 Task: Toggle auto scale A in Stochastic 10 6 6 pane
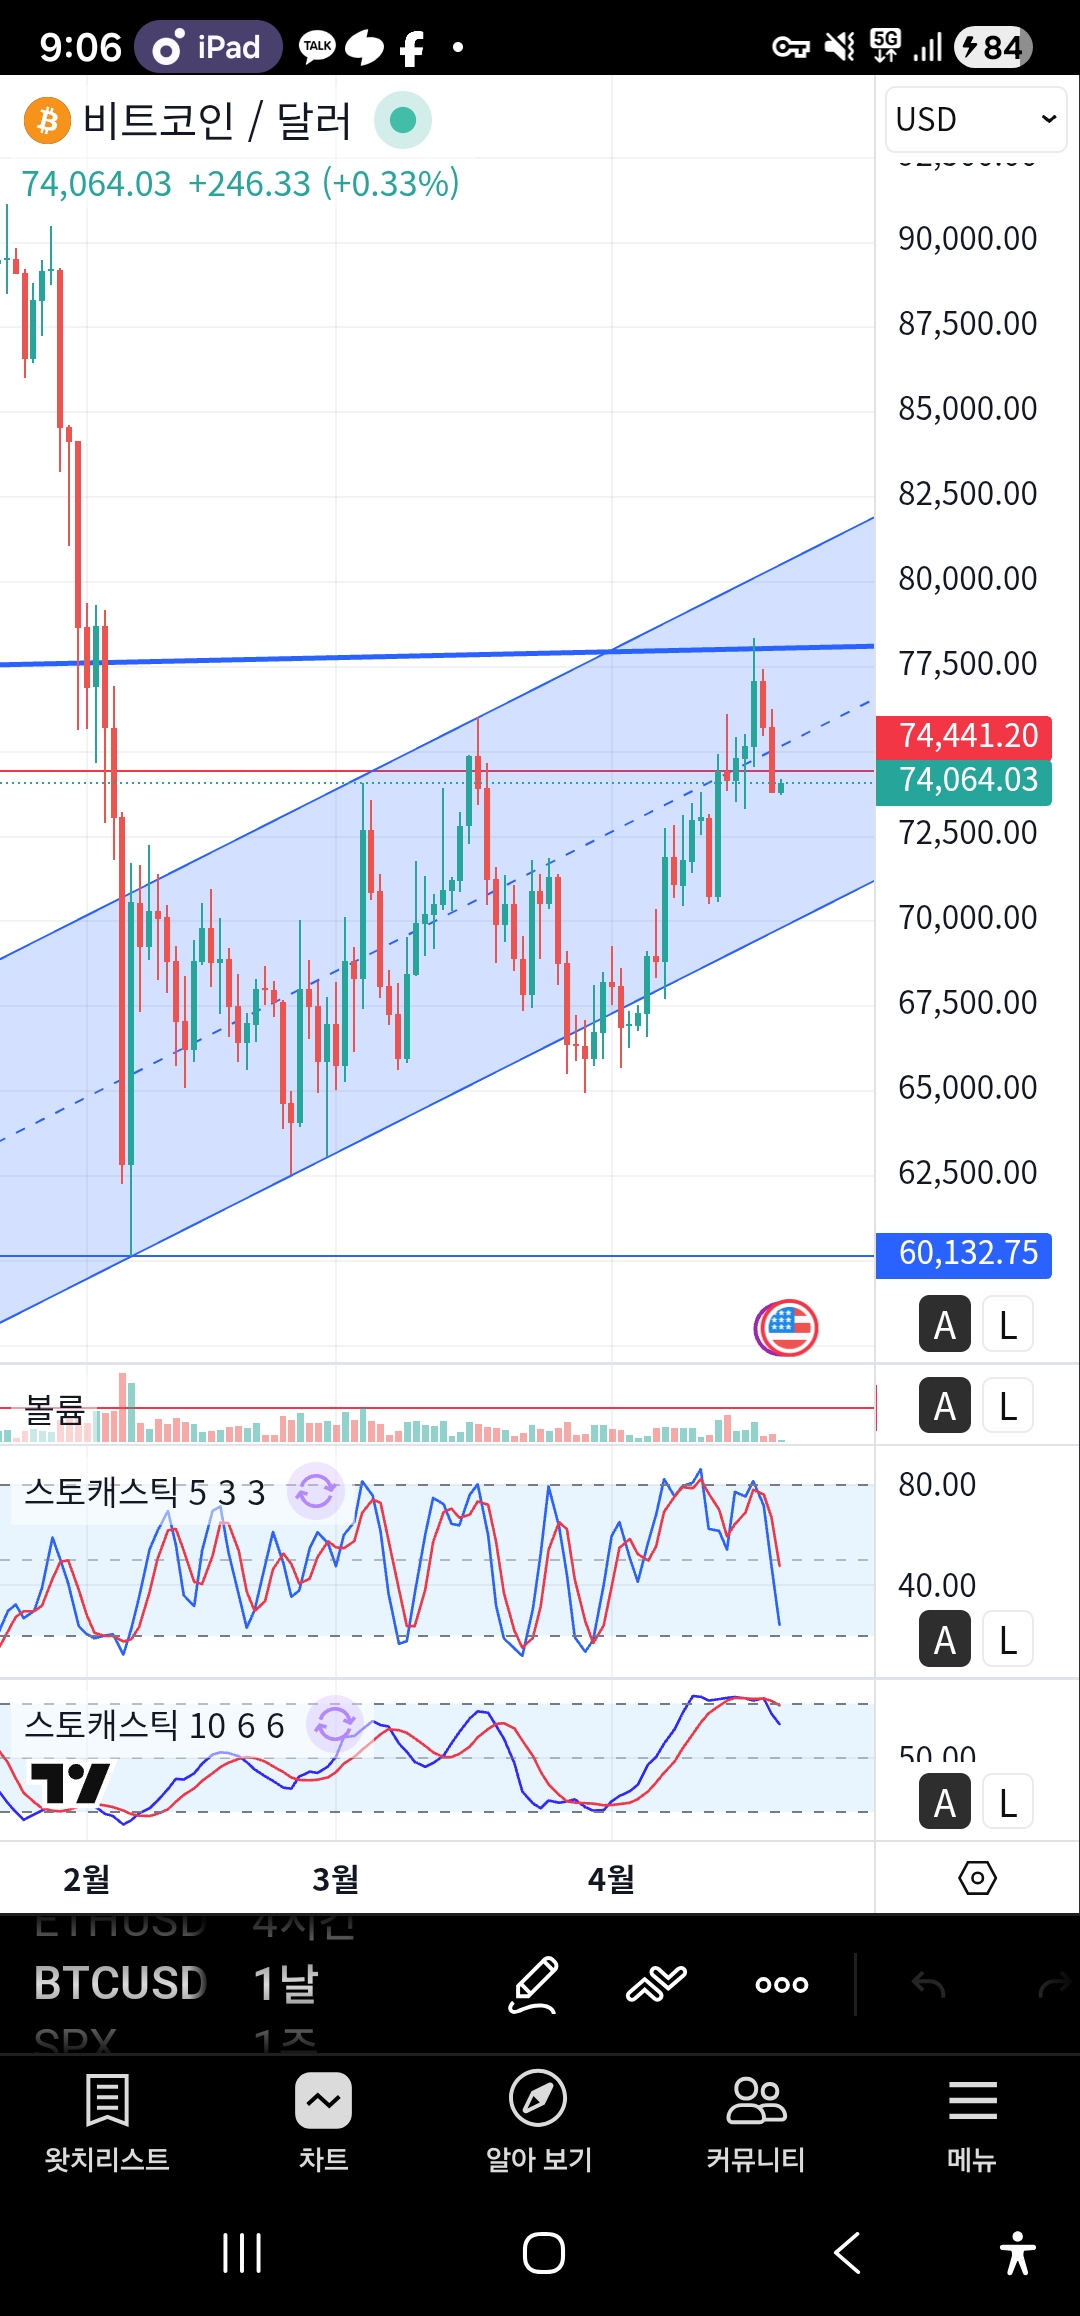[x=944, y=1802]
